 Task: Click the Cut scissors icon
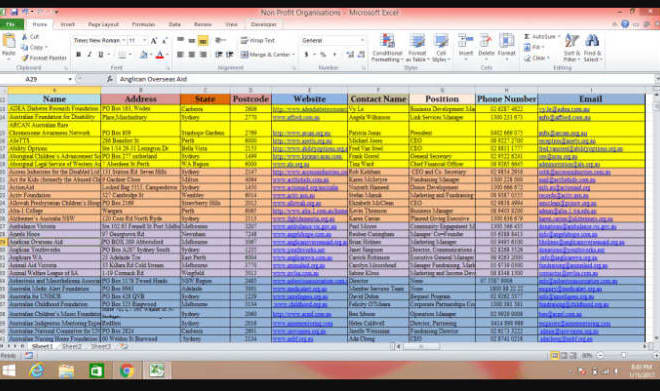tap(24, 37)
